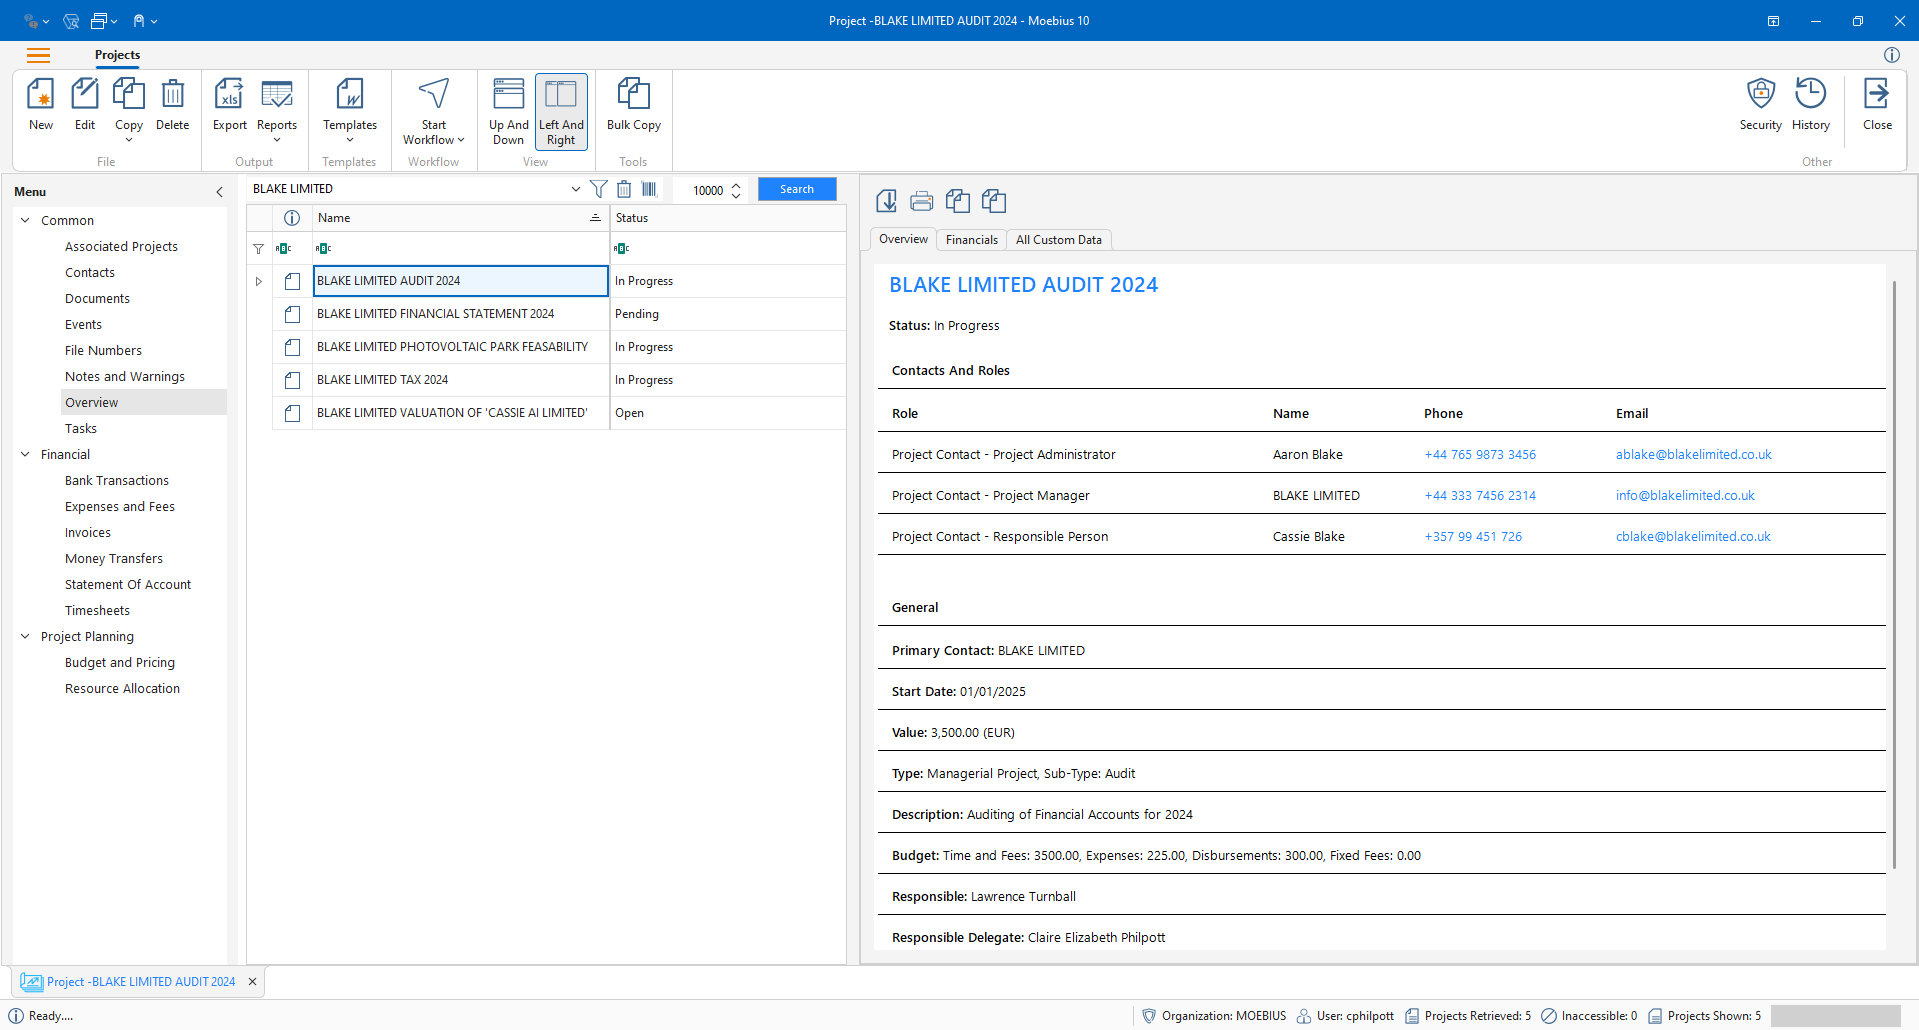Viewport: 1919px width, 1030px height.
Task: Expand the BLAKE LIMITED AUDIT 2024 row
Action: (x=259, y=281)
